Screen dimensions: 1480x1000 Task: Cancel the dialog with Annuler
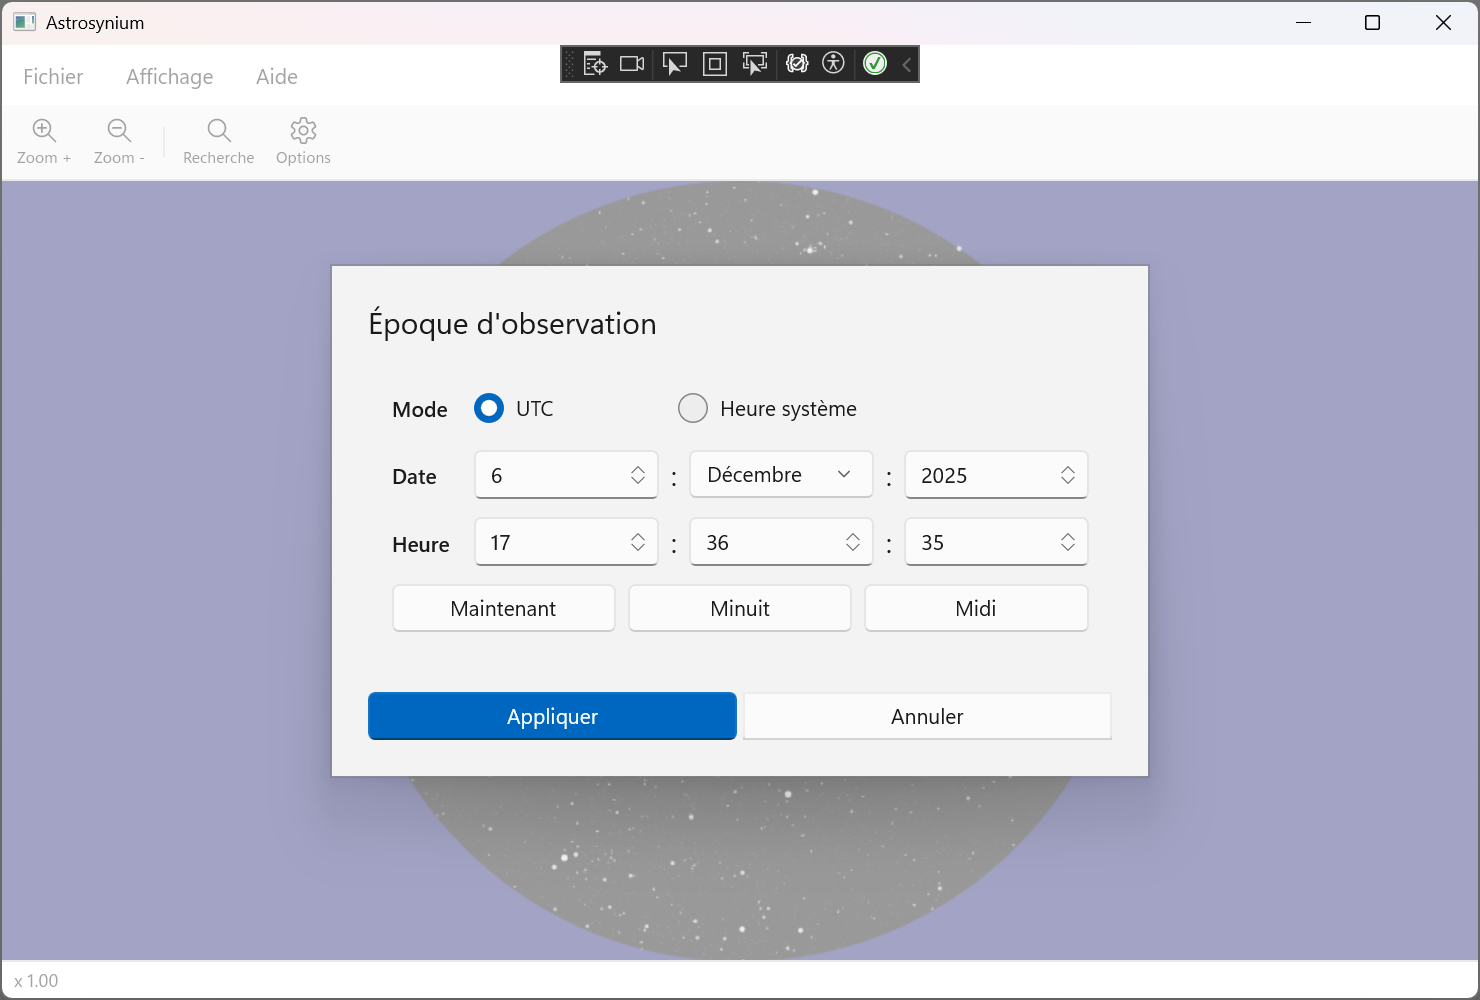(926, 716)
